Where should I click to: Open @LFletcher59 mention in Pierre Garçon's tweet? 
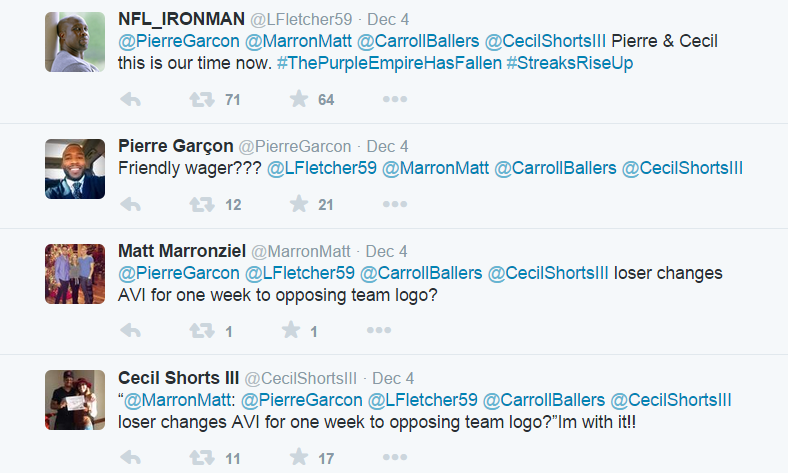click(322, 167)
